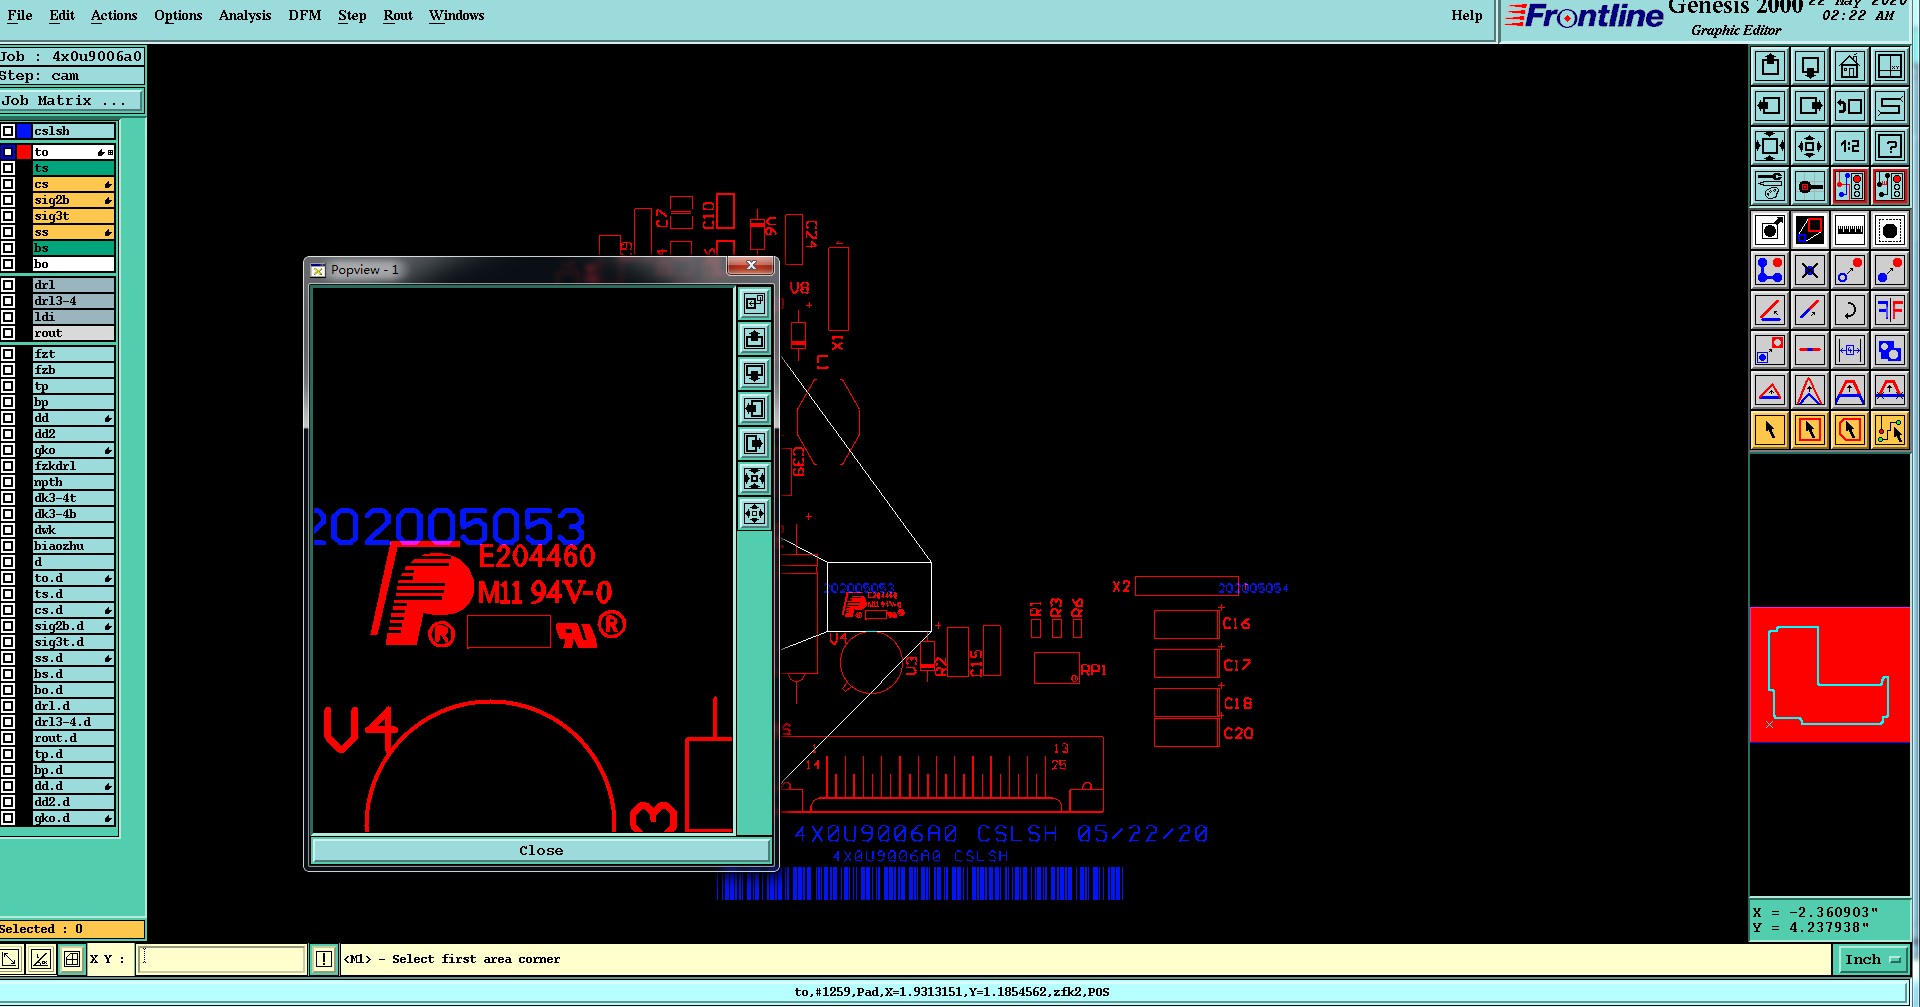Click the red color swatch of to layer
The image size is (1920, 1007).
click(x=24, y=152)
